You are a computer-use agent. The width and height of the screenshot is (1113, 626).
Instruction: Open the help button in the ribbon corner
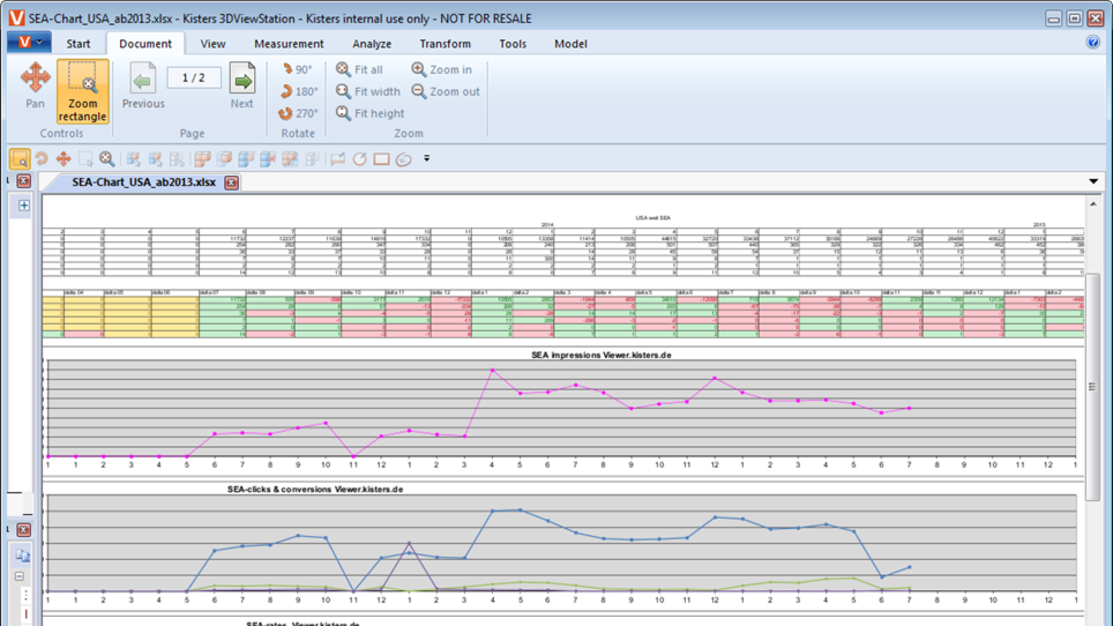[1092, 43]
